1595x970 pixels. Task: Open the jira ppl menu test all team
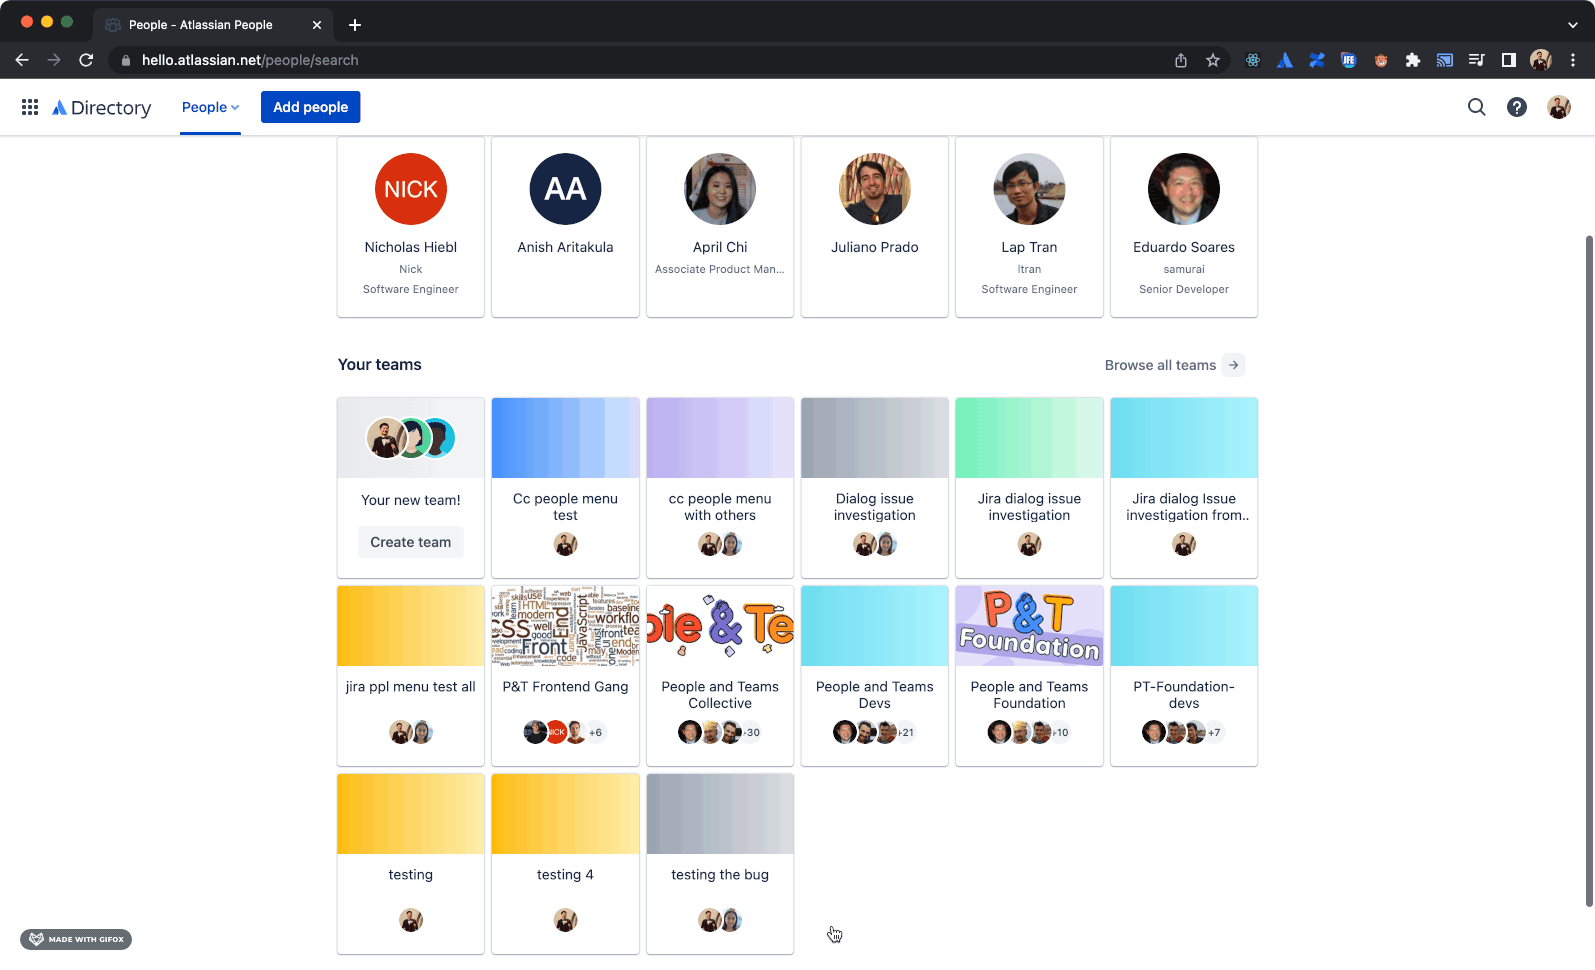pos(411,676)
